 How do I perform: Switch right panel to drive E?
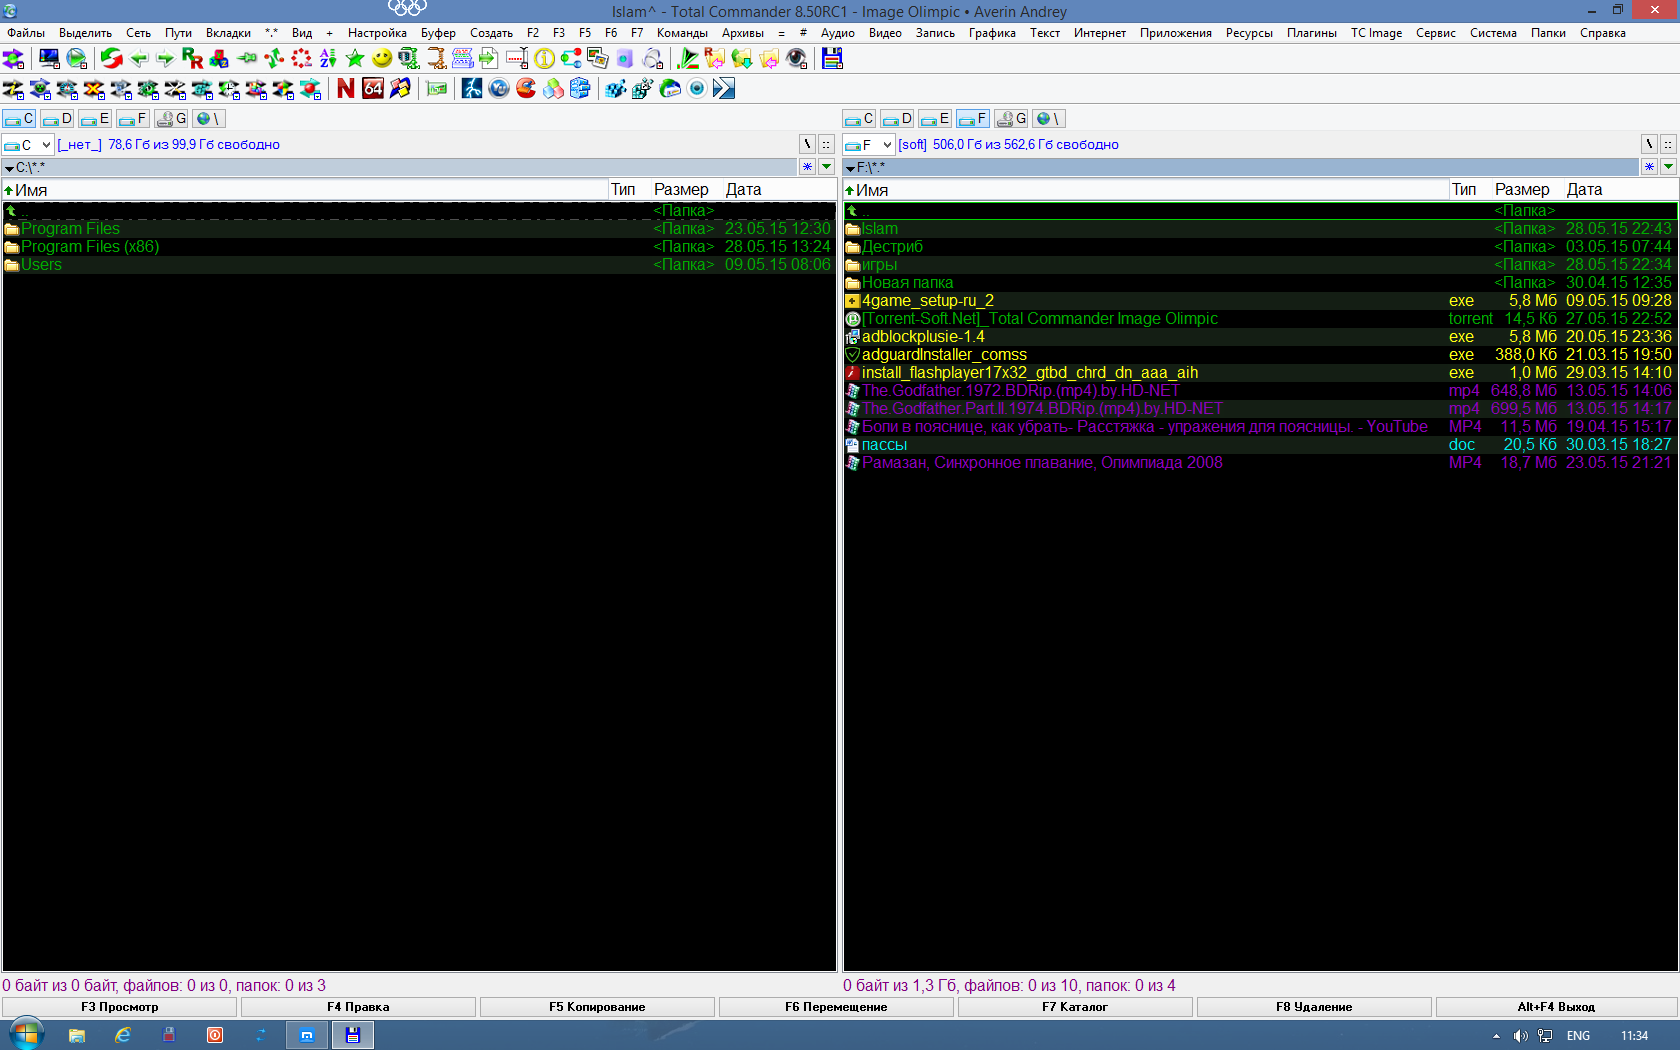point(935,119)
